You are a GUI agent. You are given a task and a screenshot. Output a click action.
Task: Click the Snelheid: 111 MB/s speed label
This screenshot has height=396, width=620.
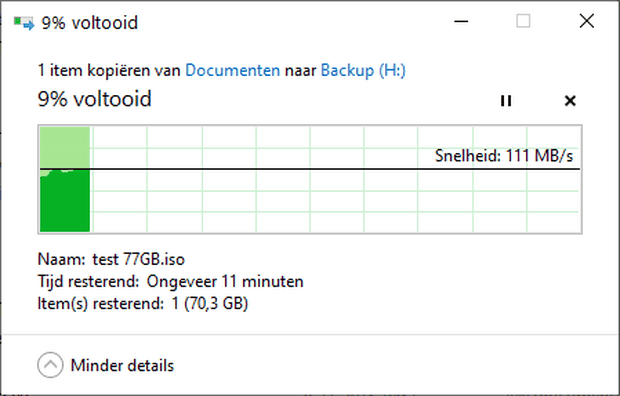coord(504,155)
